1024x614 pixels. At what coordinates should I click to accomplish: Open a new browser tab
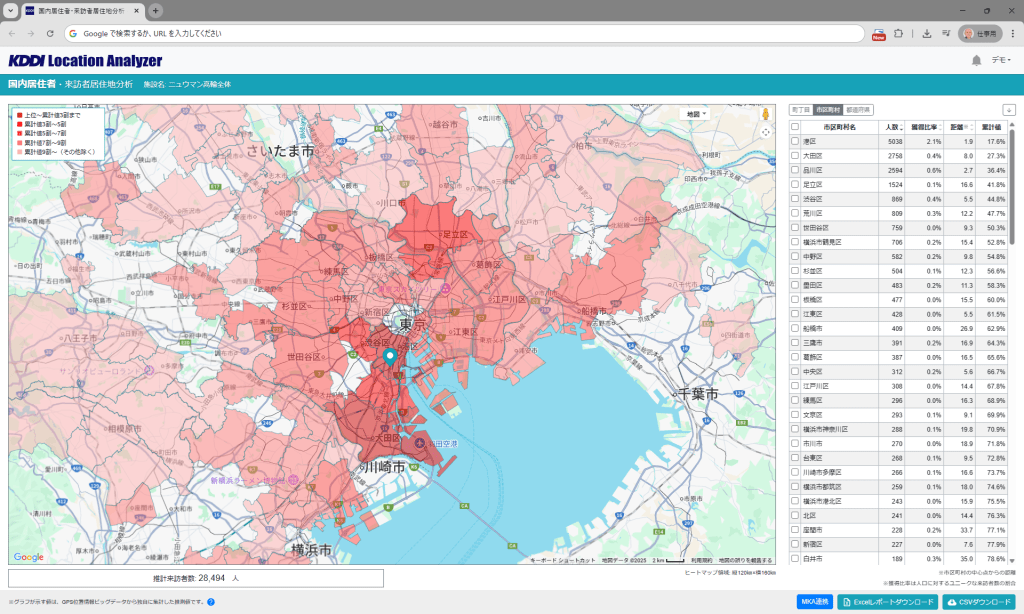(x=155, y=10)
